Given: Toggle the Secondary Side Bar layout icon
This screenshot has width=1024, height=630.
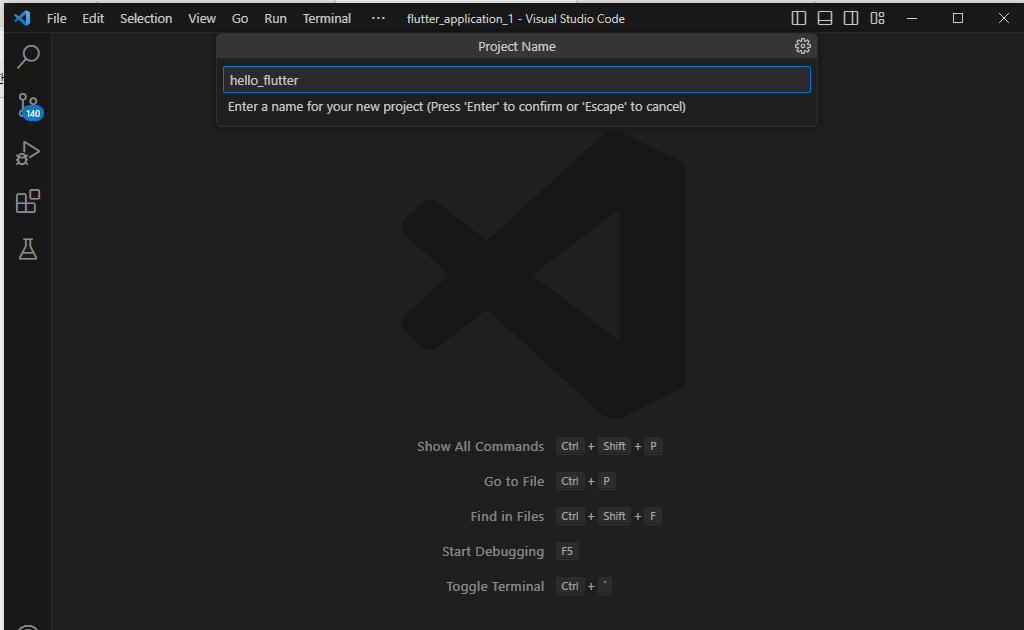Looking at the screenshot, I should [851, 18].
